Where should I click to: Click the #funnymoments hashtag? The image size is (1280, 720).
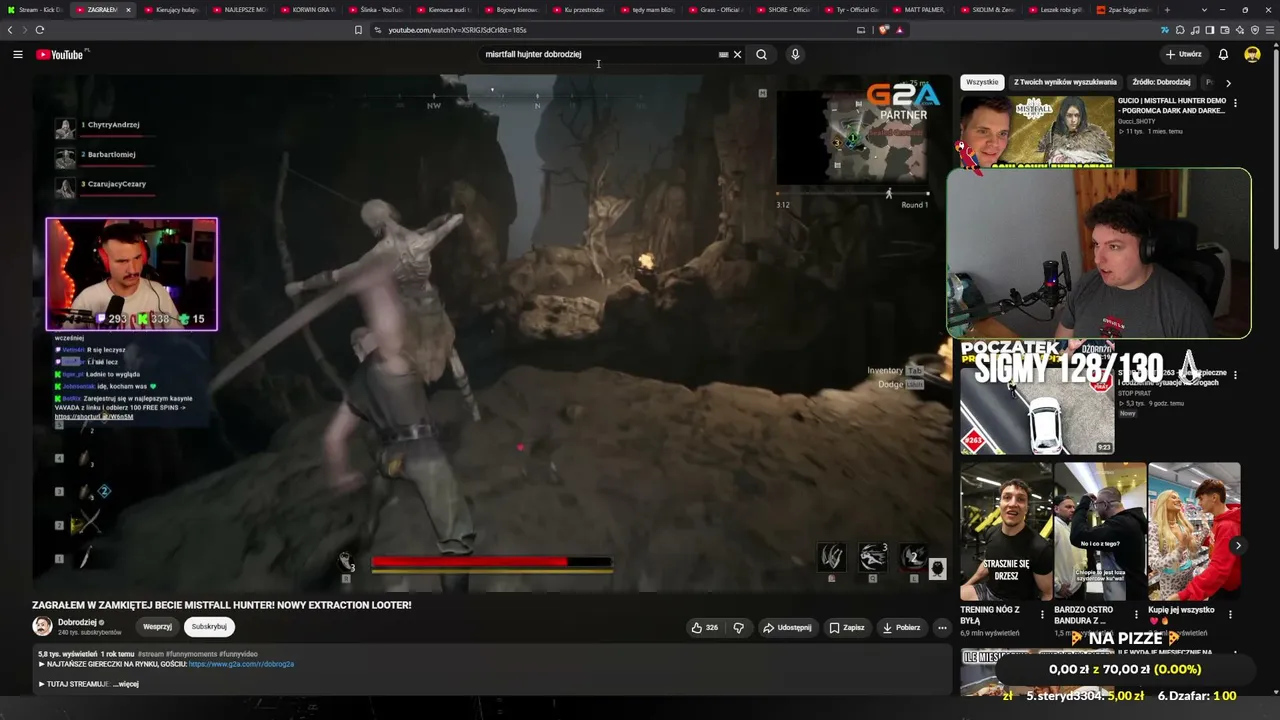click(190, 654)
